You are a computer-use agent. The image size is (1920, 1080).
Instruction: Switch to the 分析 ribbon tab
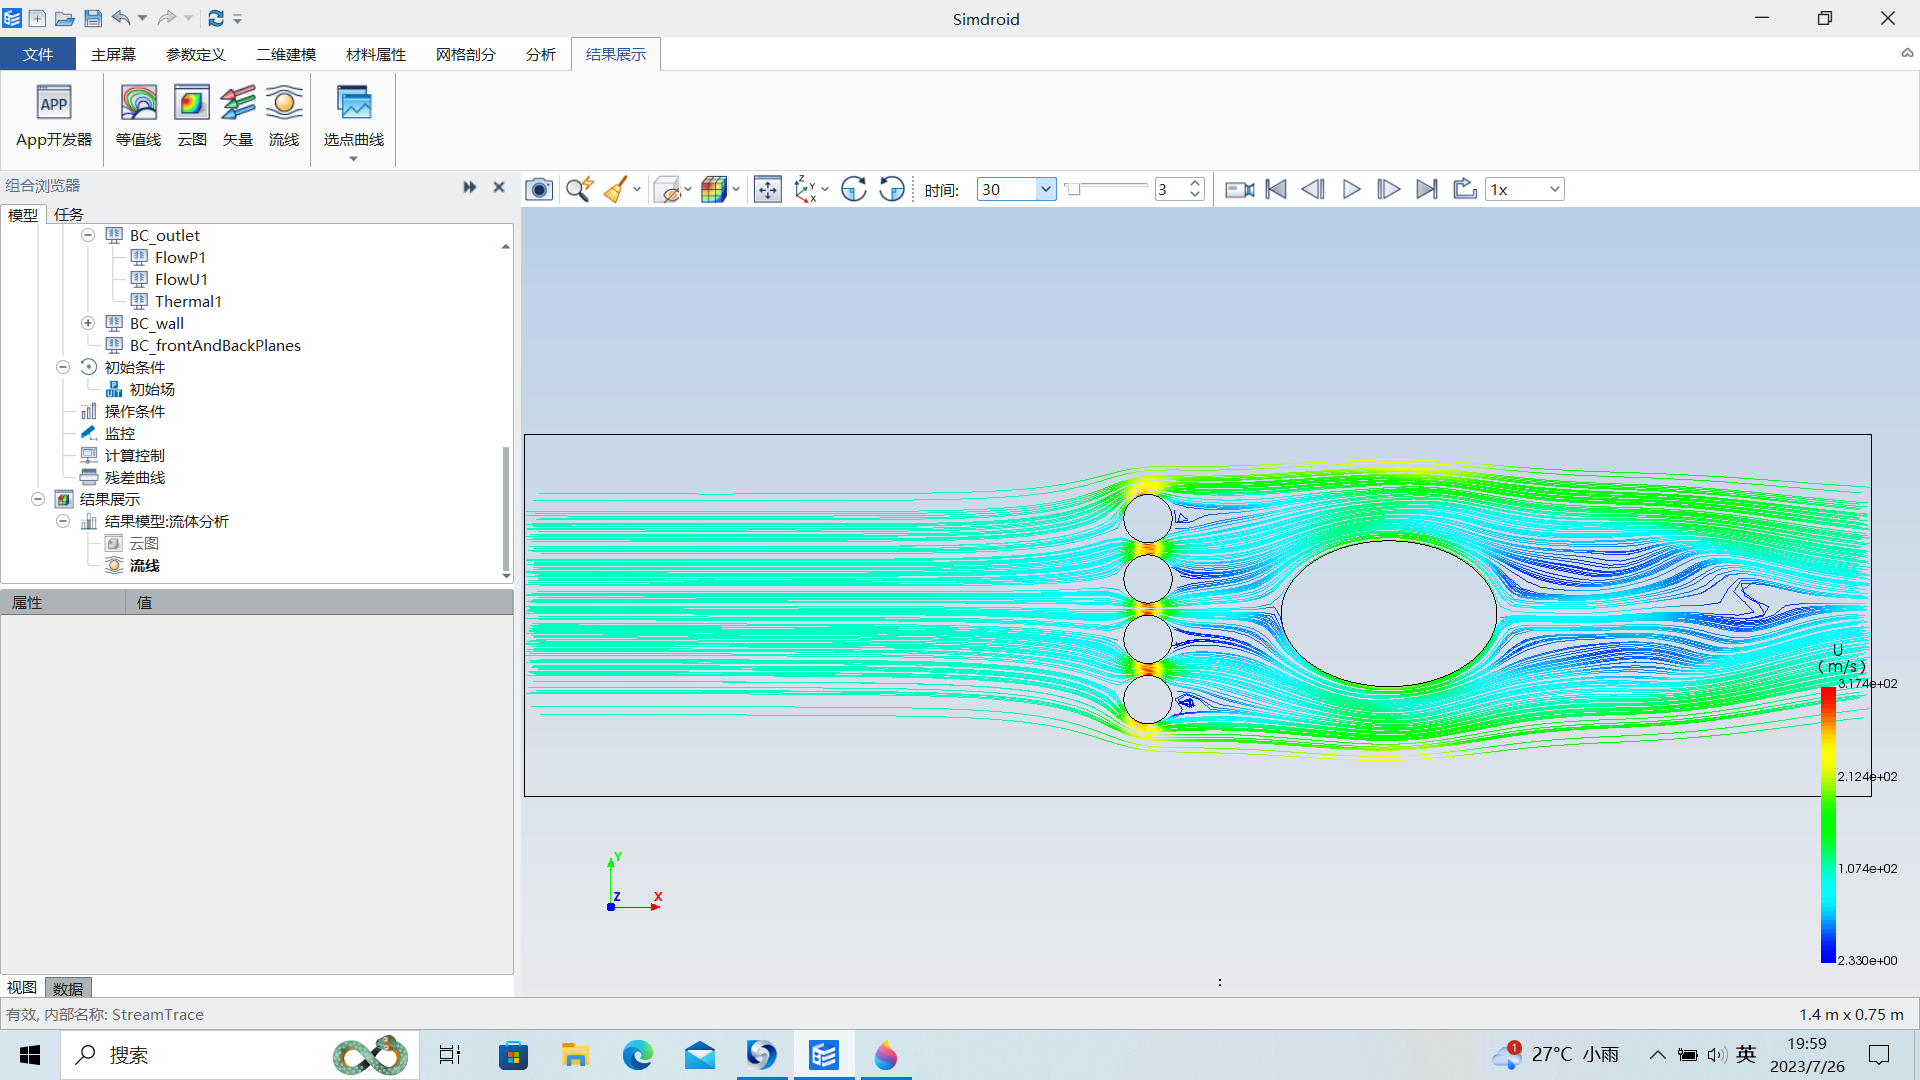pos(541,54)
